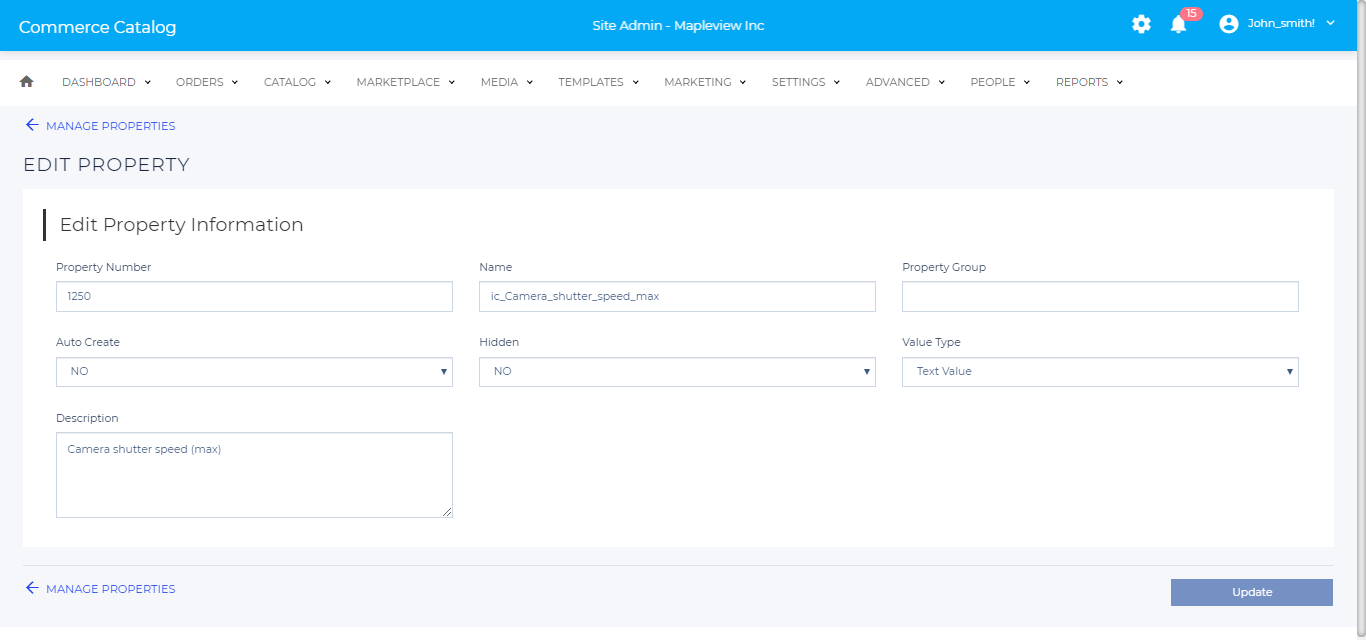1366x640 pixels.
Task: Click the Site Admin - Mapleview Inc text
Action: (x=678, y=25)
